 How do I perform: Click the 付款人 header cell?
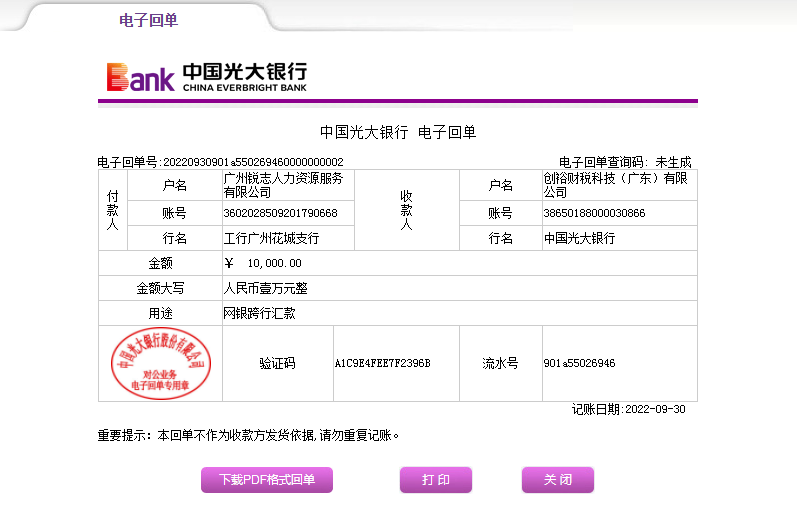[113, 210]
